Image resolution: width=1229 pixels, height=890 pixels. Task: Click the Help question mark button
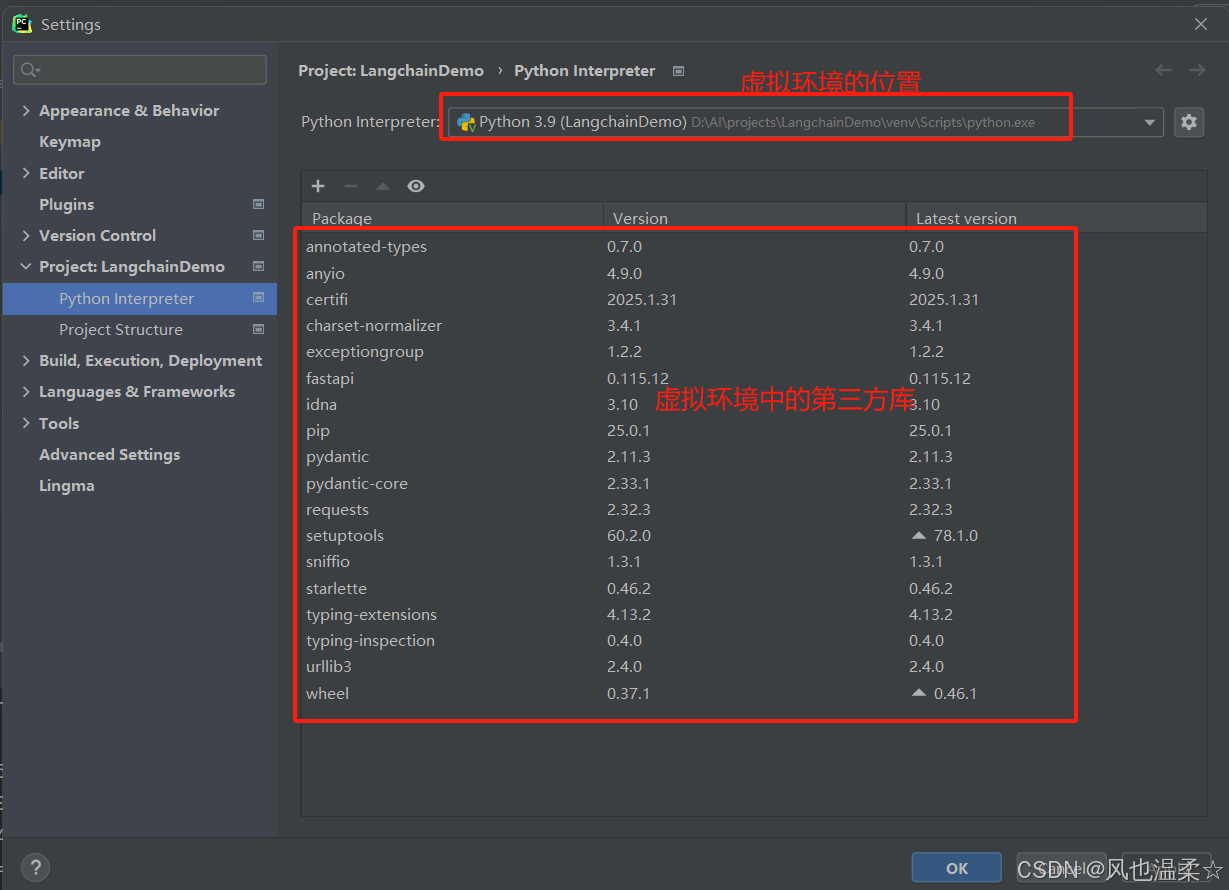click(35, 867)
